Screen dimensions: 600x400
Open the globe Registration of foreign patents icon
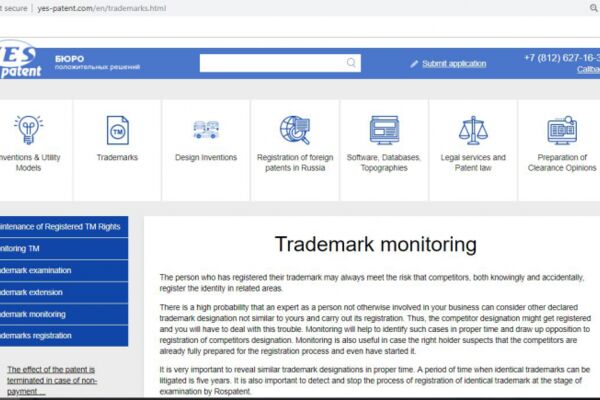point(295,130)
